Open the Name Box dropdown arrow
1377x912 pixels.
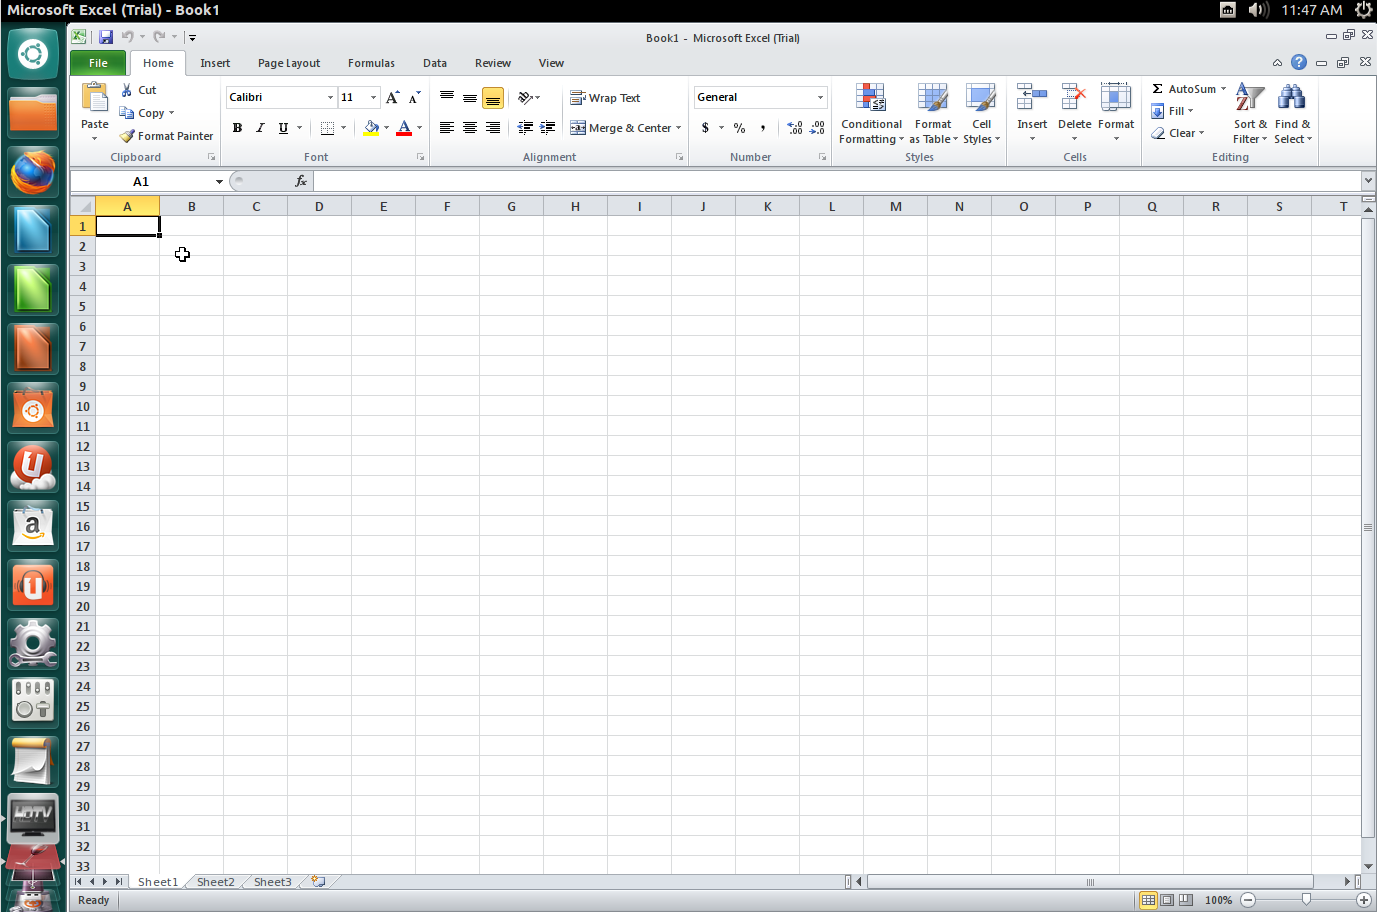[219, 181]
